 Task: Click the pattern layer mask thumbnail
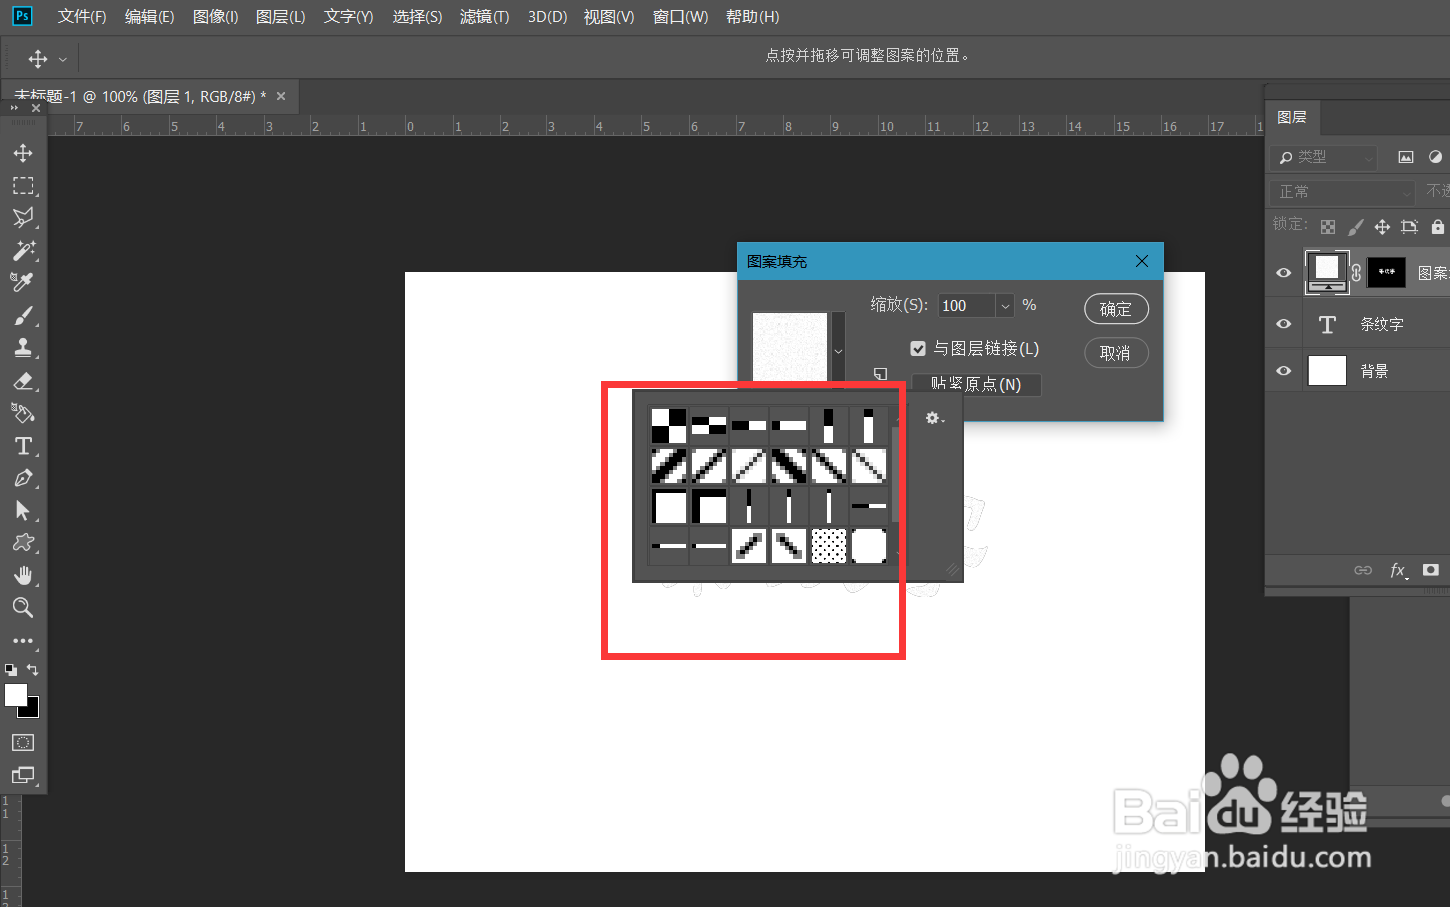(1386, 272)
